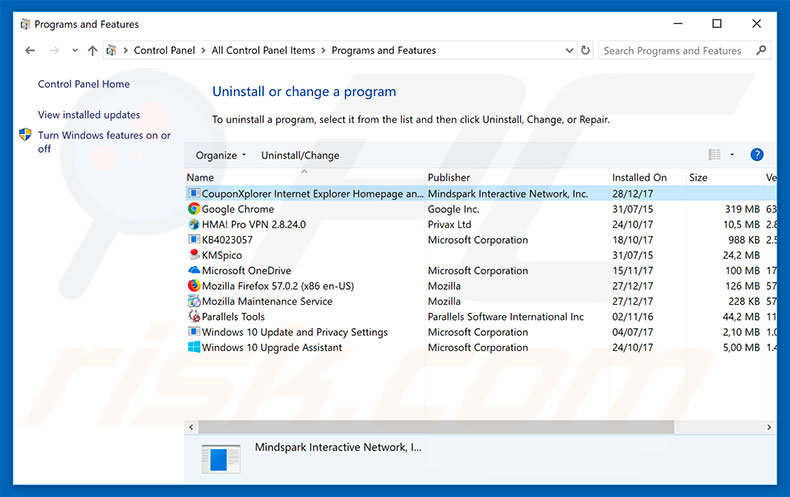This screenshot has width=790, height=497.
Task: Select the KB4023057 entry name
Action: tap(227, 240)
